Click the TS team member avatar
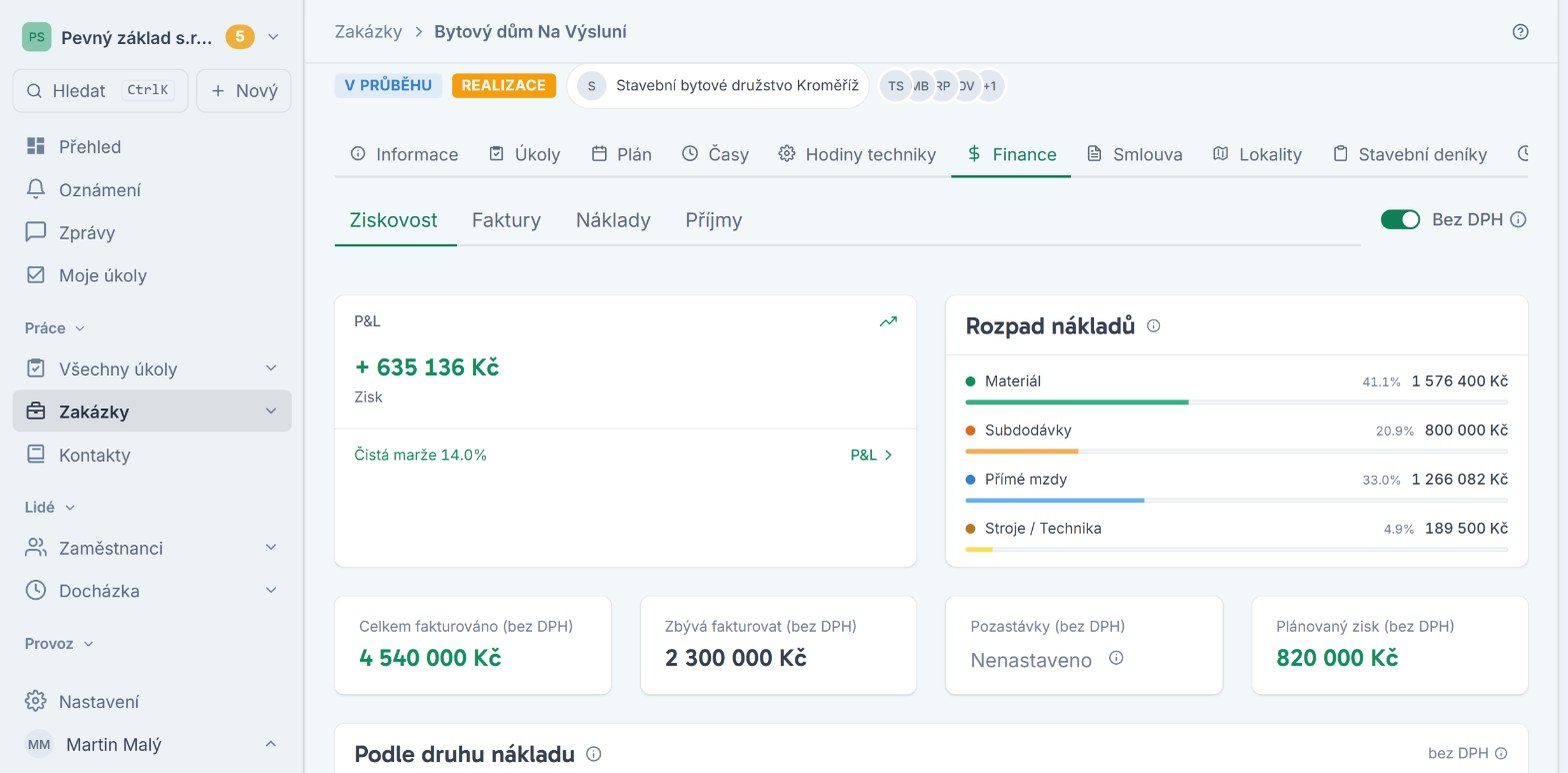Screen dimensions: 1568x773 [x=895, y=86]
